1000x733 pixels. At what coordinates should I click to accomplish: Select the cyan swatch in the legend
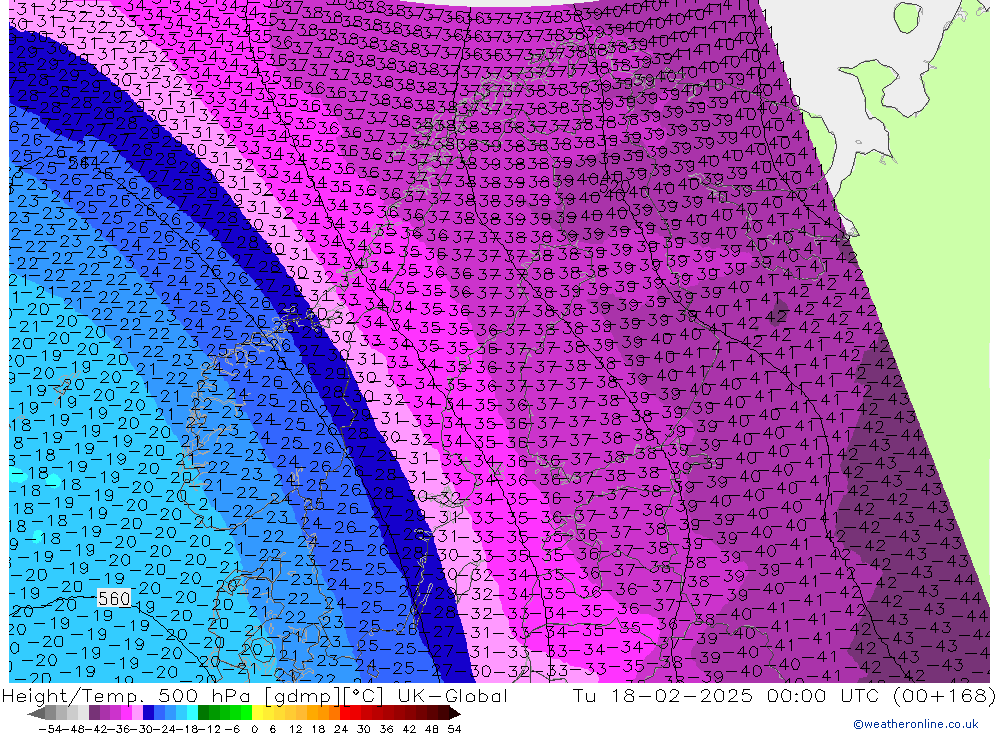click(x=192, y=713)
